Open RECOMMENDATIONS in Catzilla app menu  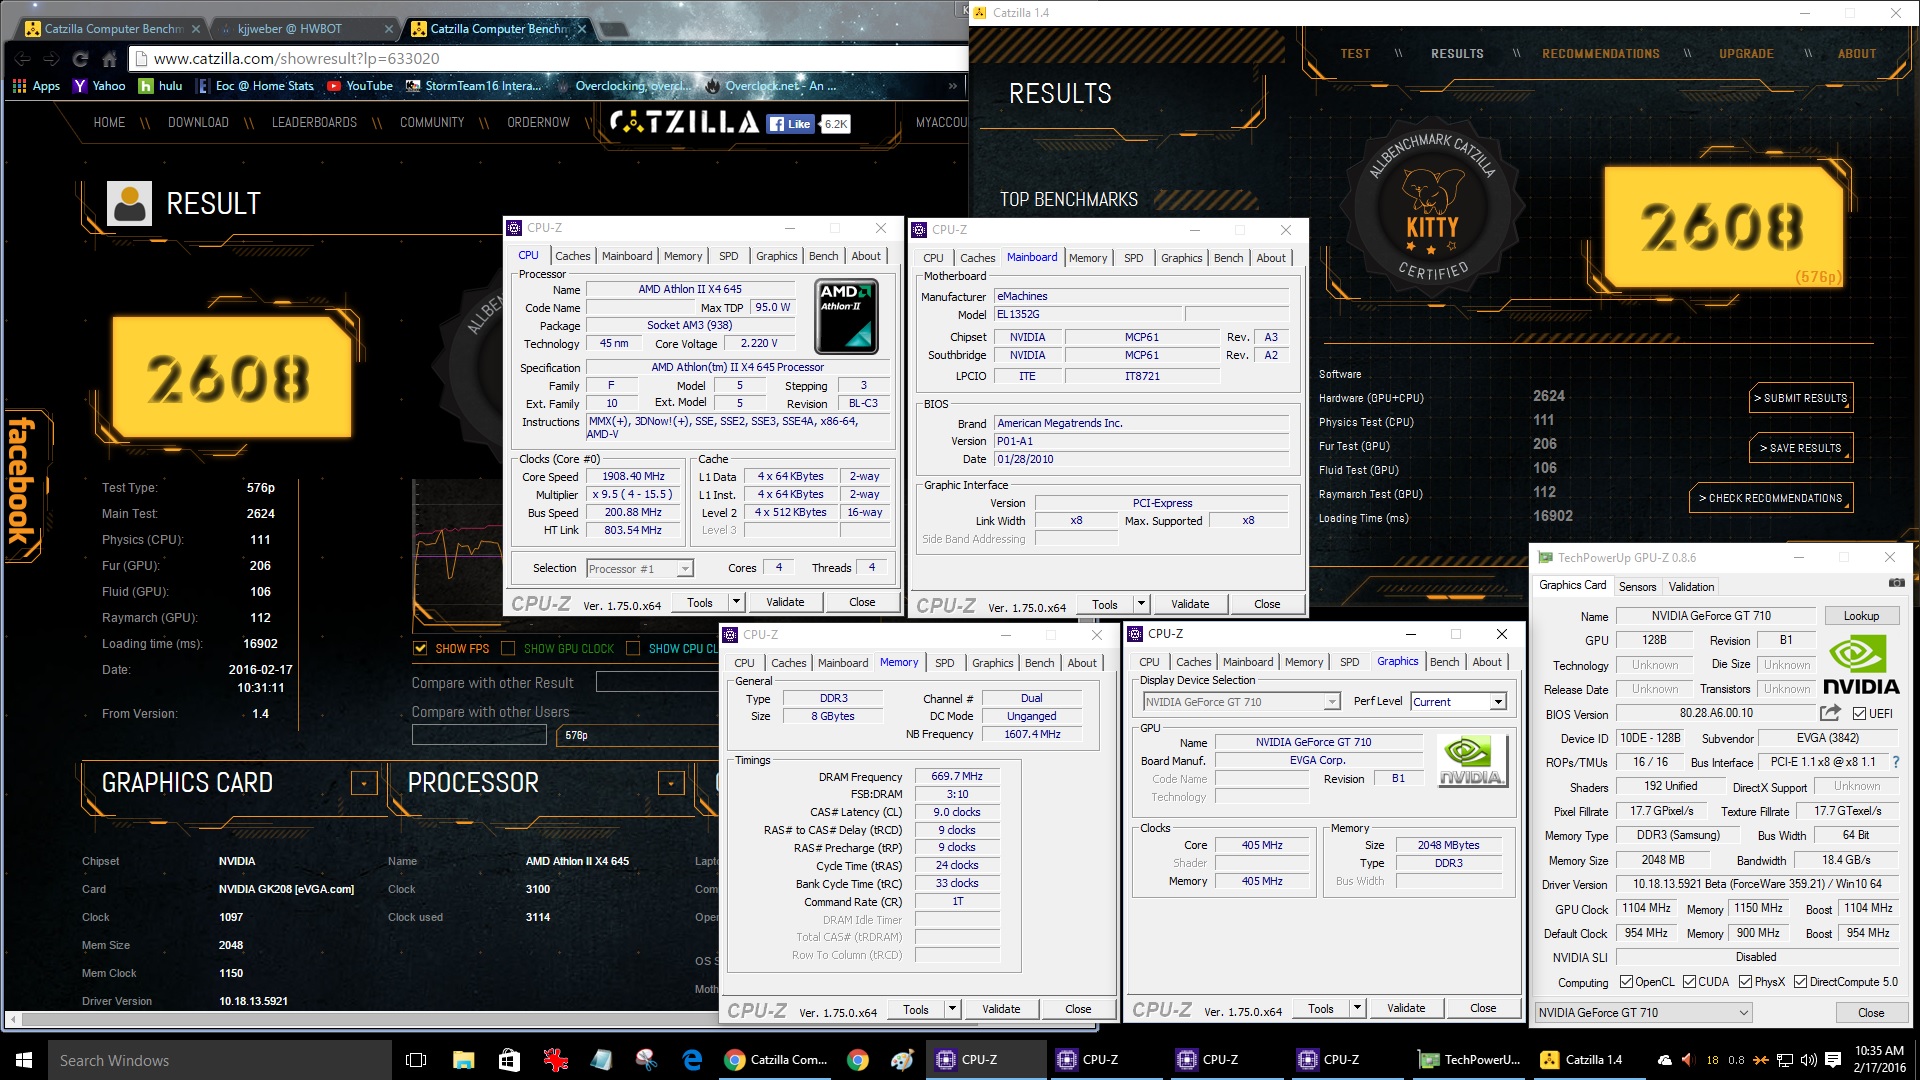[1600, 54]
